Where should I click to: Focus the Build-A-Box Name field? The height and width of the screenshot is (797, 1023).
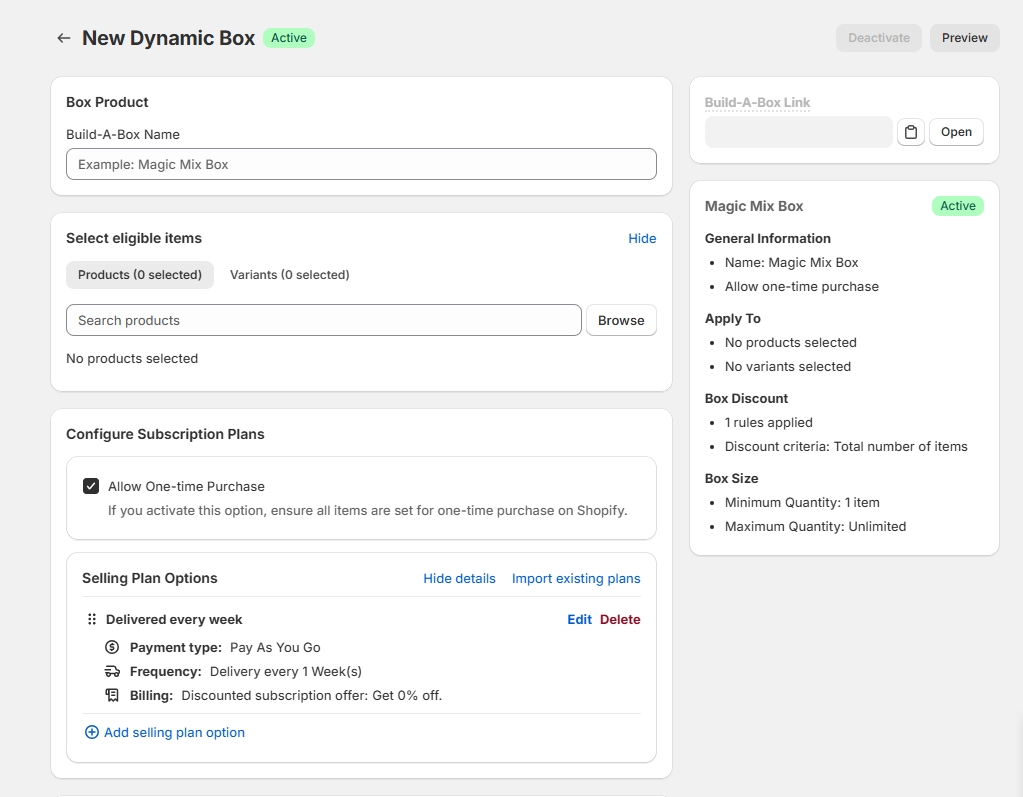(x=361, y=164)
